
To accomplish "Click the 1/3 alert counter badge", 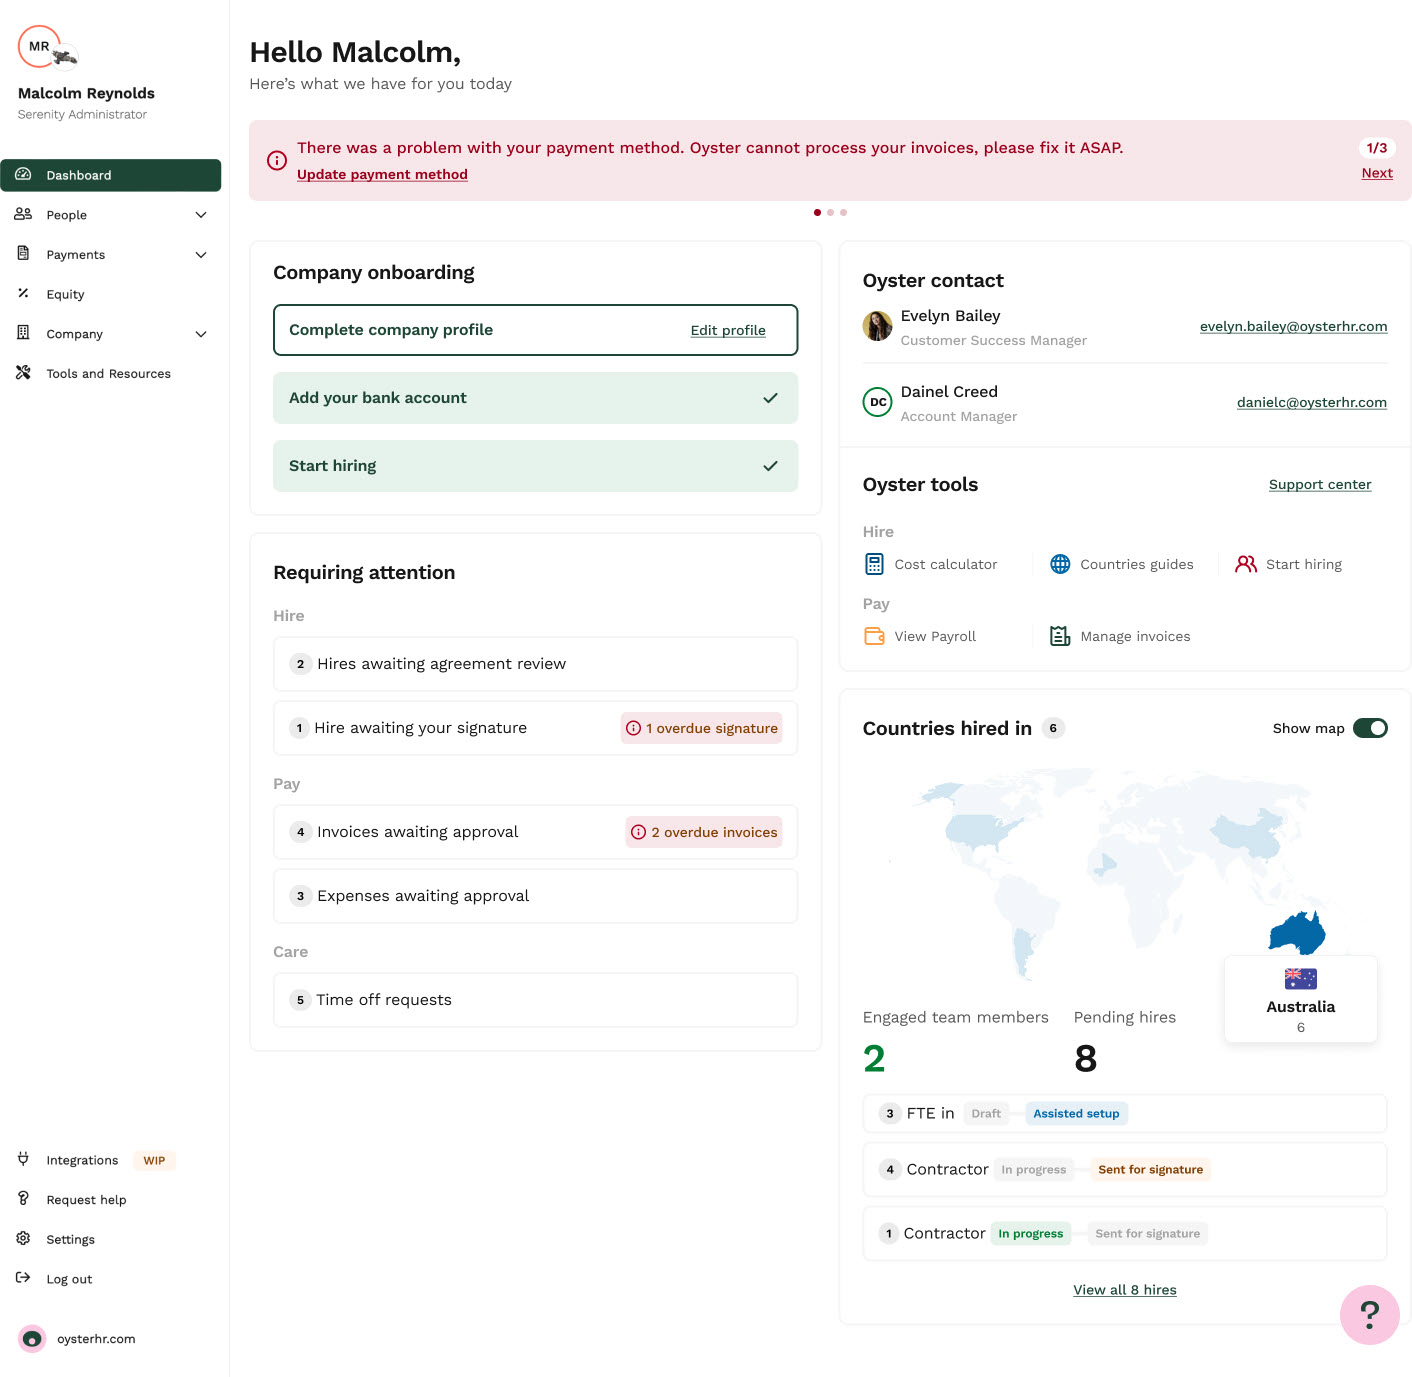I will tap(1377, 148).
